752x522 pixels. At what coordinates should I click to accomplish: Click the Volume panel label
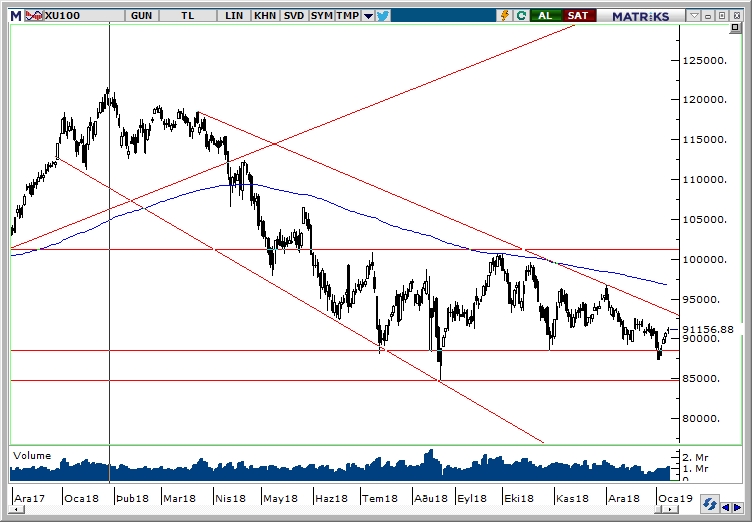(32, 455)
